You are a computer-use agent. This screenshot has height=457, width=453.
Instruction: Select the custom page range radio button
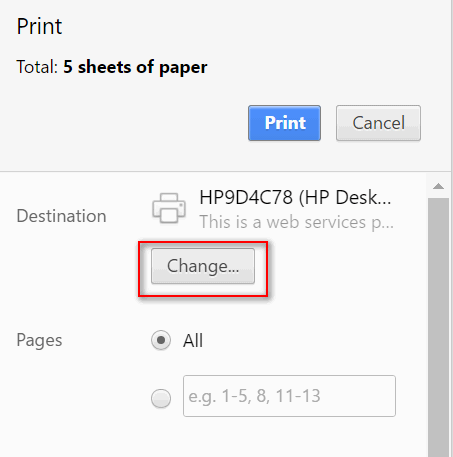point(161,398)
